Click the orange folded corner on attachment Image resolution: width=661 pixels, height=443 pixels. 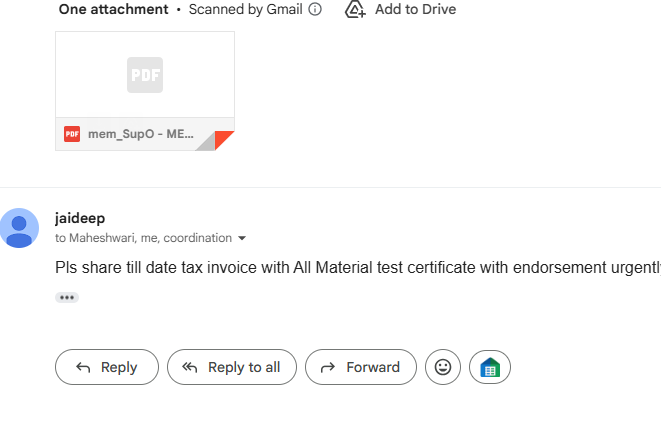225,141
